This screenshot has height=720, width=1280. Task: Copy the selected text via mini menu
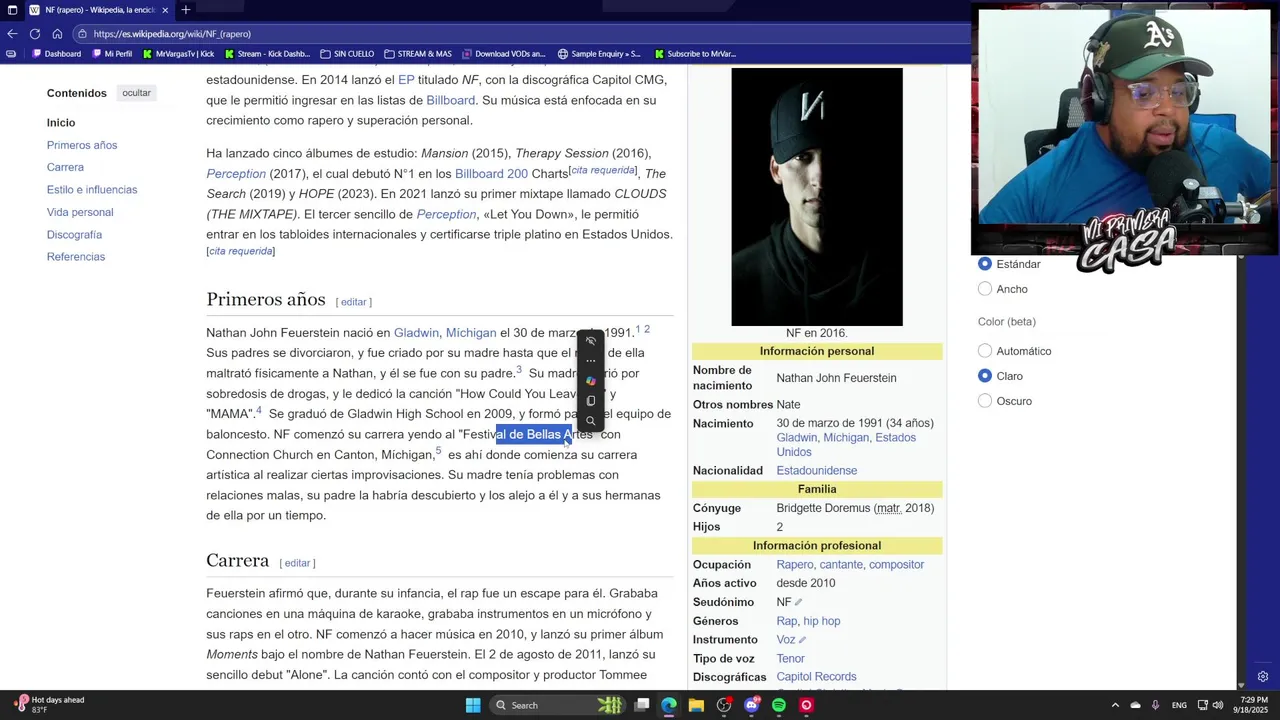590,401
